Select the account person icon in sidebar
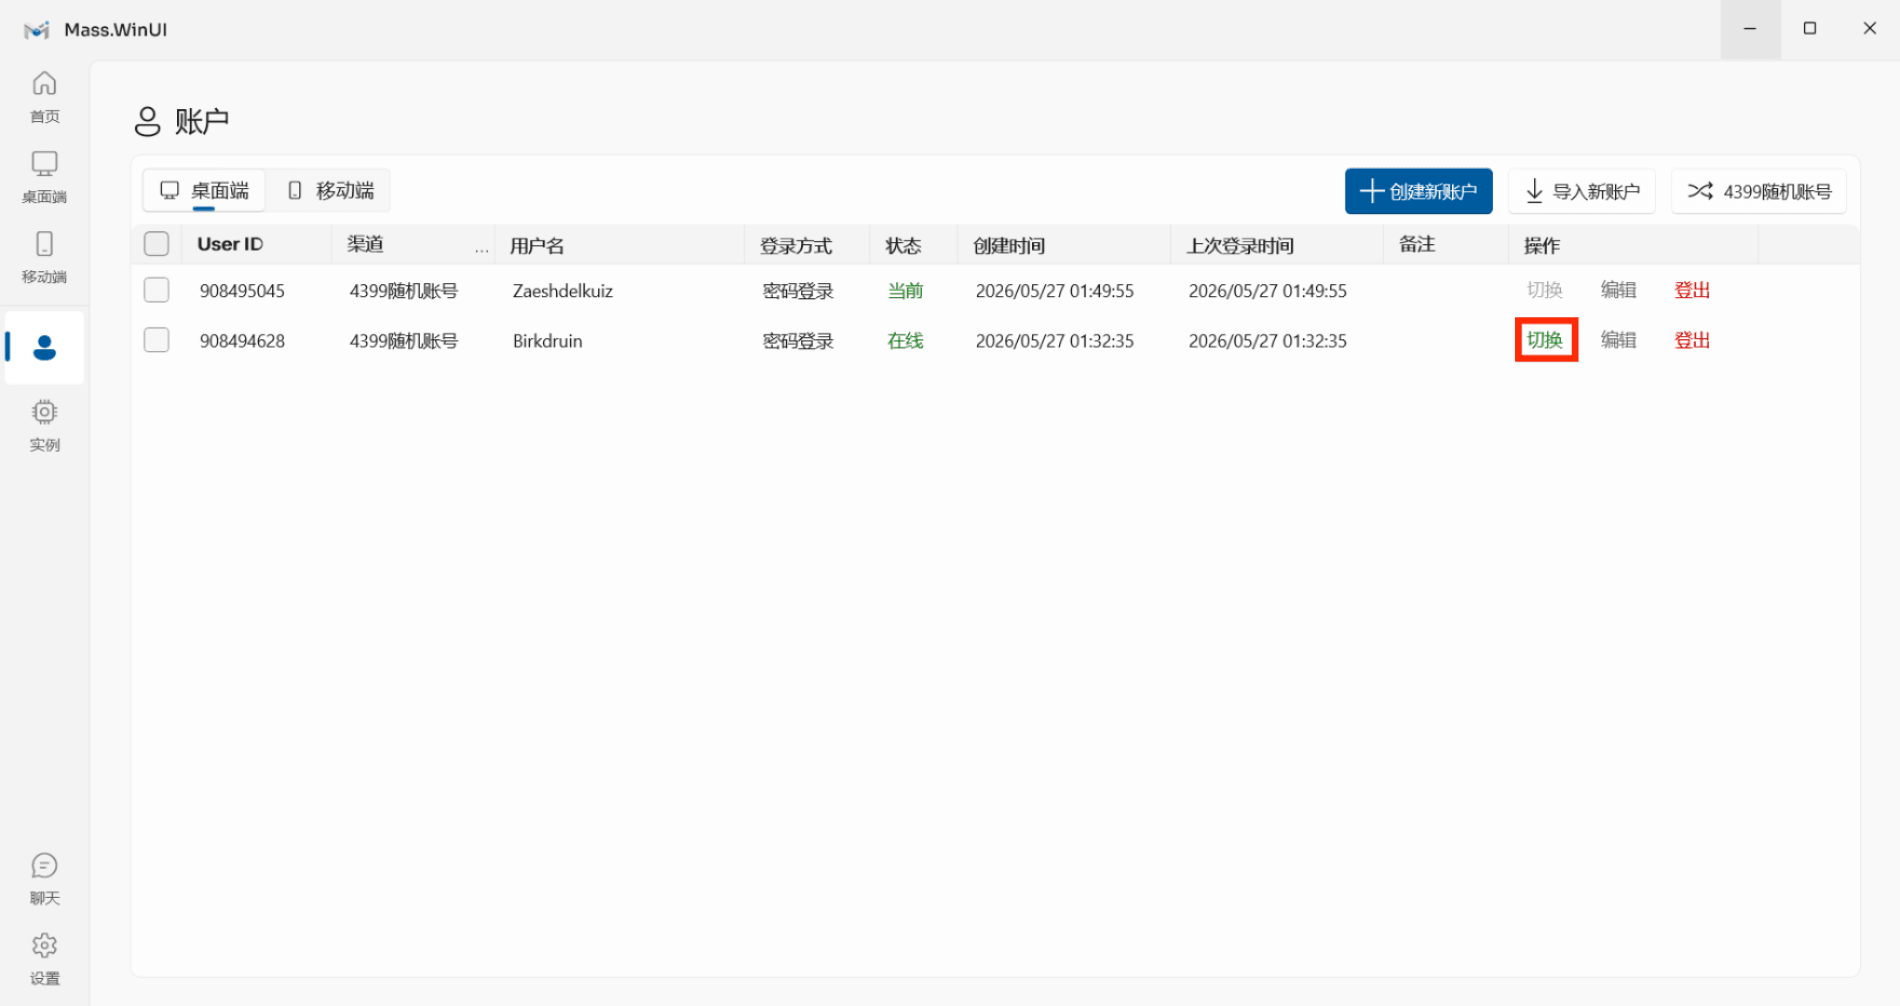The height and width of the screenshot is (1006, 1900). point(44,348)
